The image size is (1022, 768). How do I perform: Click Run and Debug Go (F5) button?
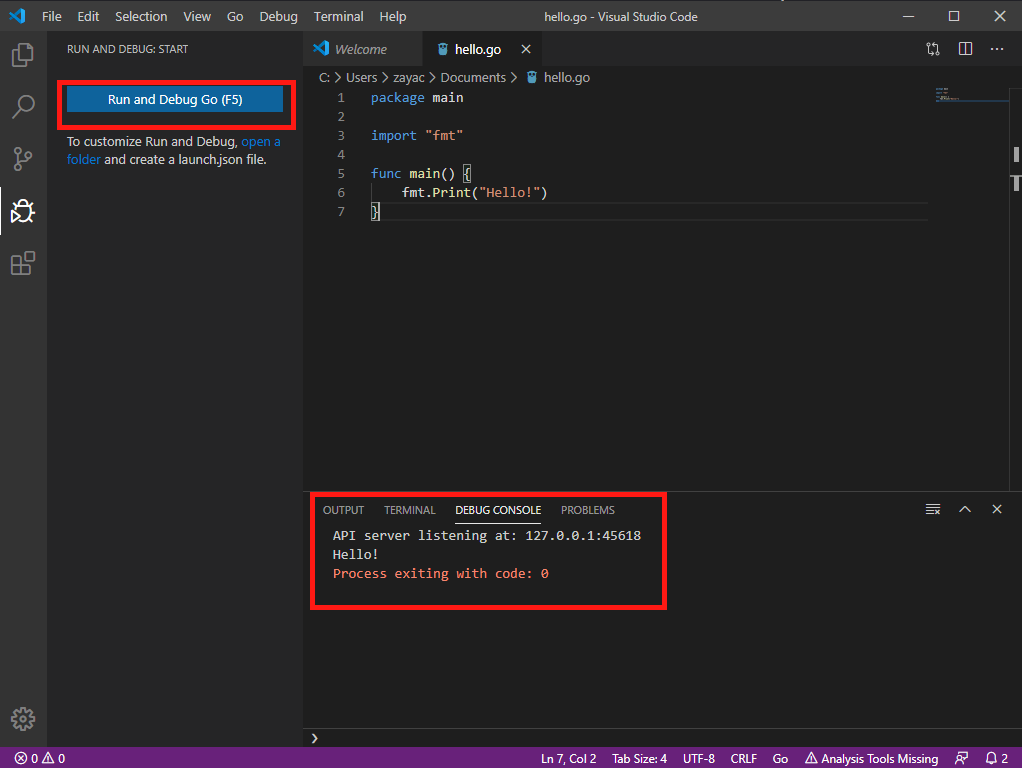pos(175,99)
